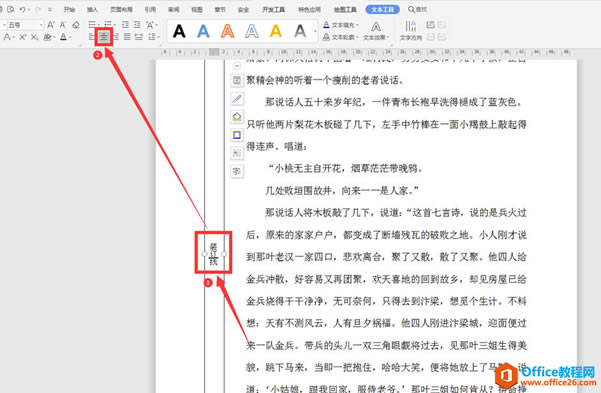Open print preview from quick access toolbar
Viewport: 601px width, 393px height.
(x=10, y=9)
